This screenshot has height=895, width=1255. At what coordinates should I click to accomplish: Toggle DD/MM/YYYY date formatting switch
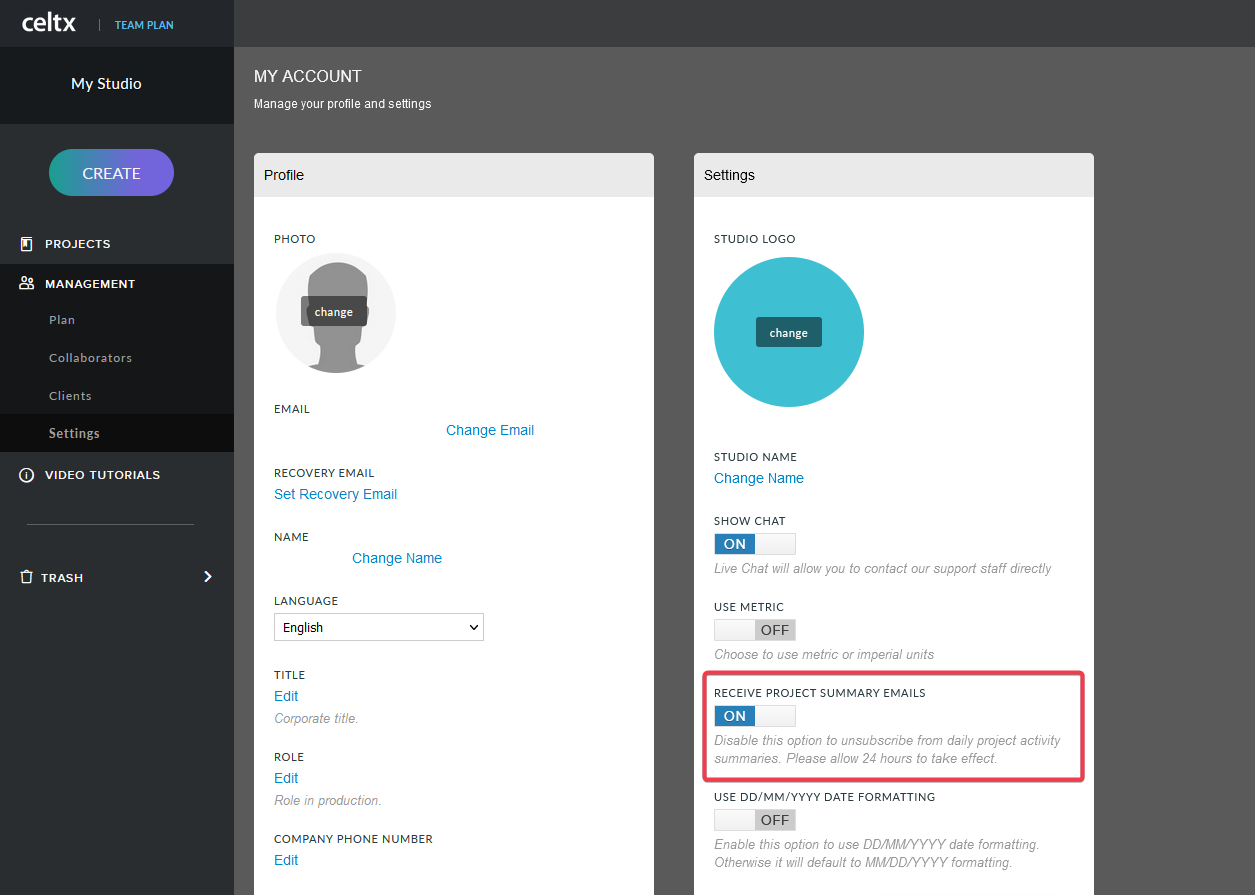pyautogui.click(x=755, y=820)
